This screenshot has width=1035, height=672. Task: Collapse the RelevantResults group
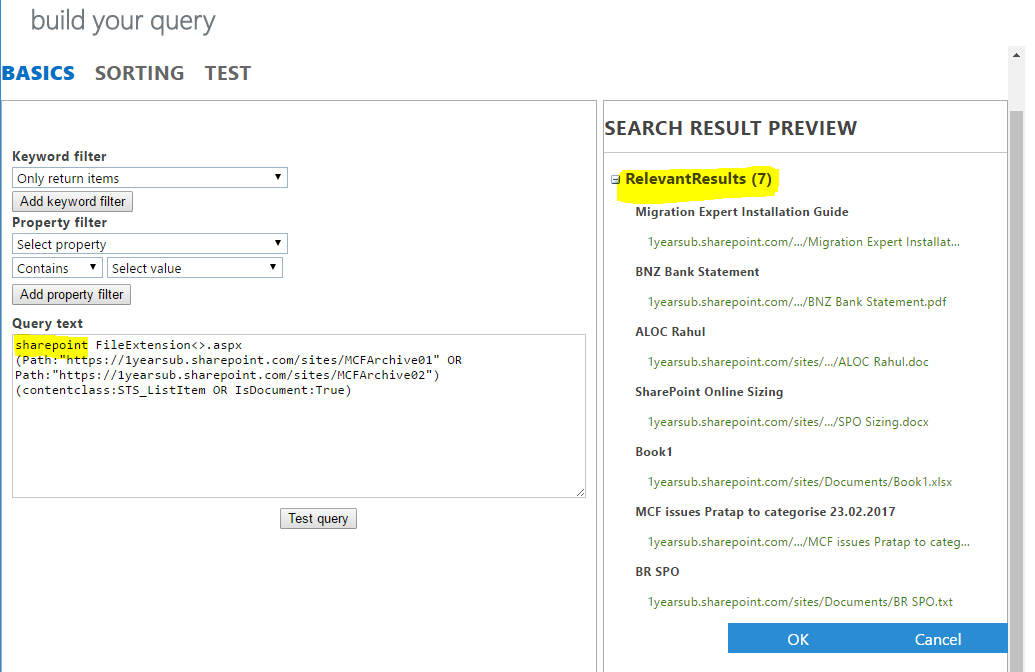click(x=614, y=179)
